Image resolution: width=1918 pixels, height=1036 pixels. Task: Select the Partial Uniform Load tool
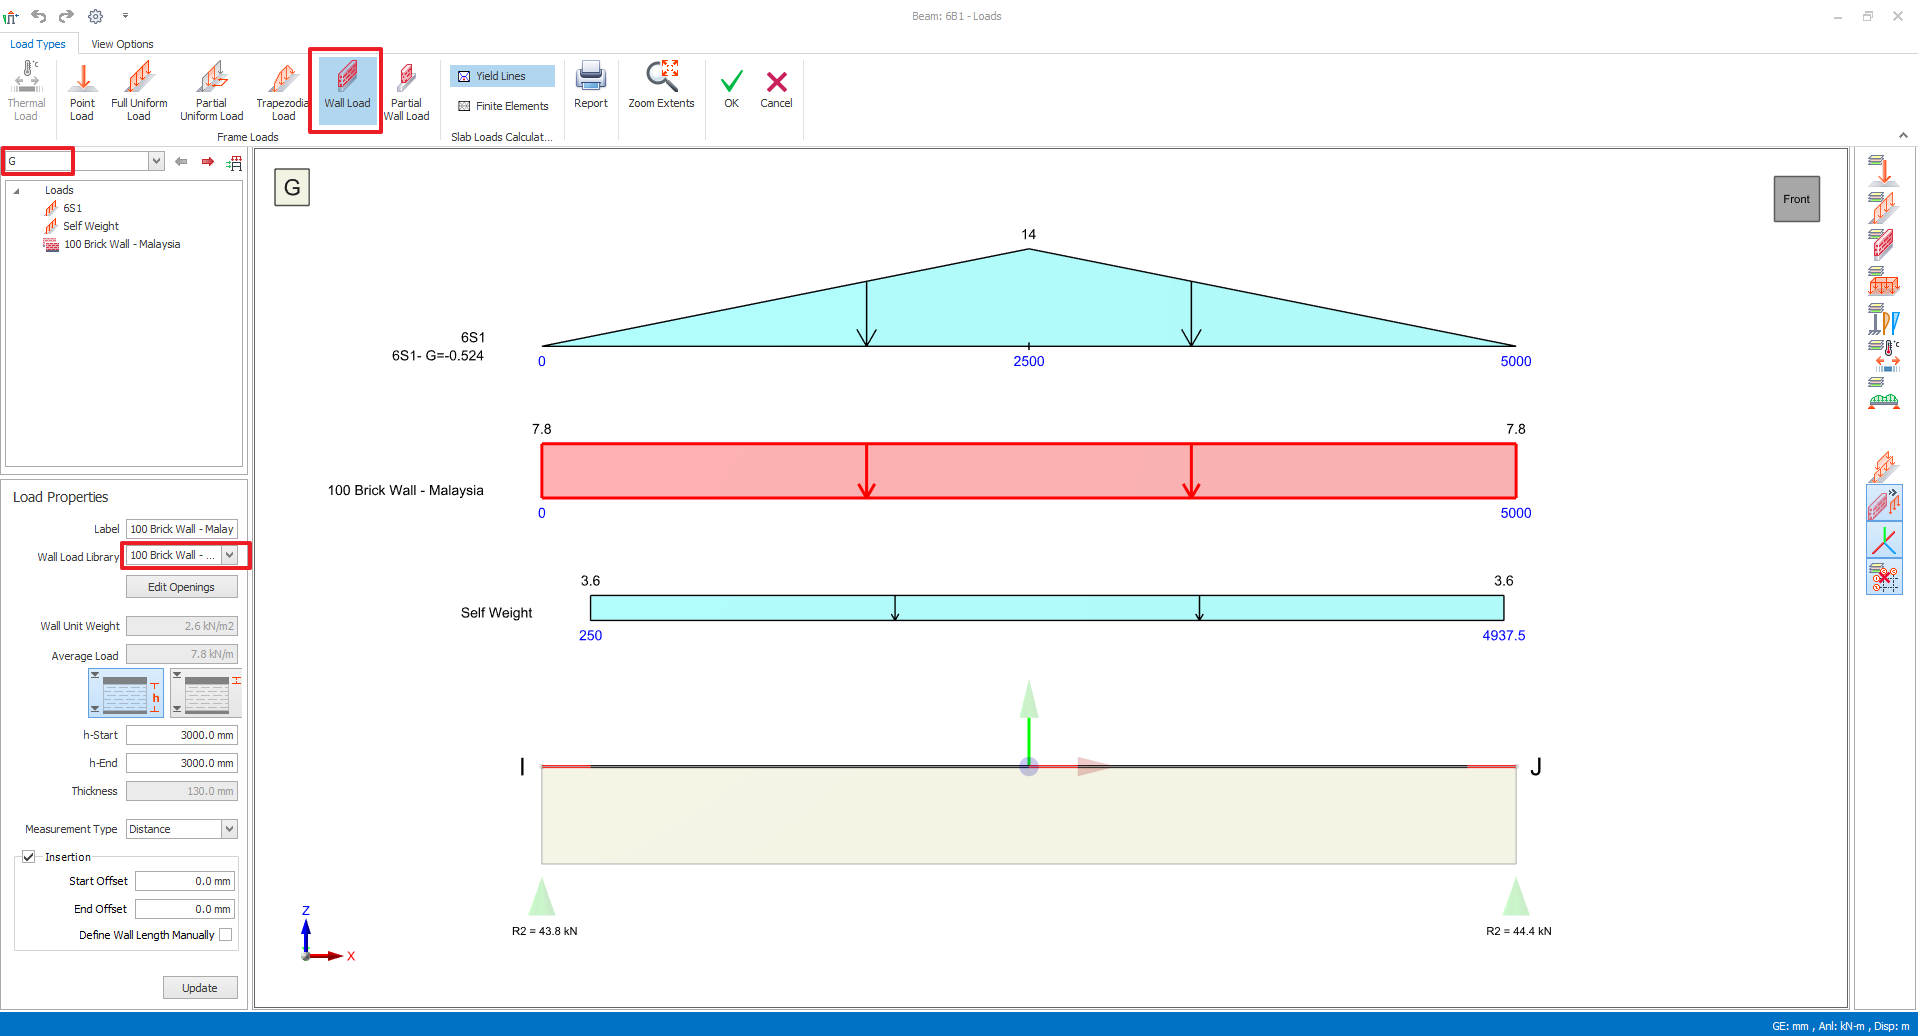pos(211,91)
